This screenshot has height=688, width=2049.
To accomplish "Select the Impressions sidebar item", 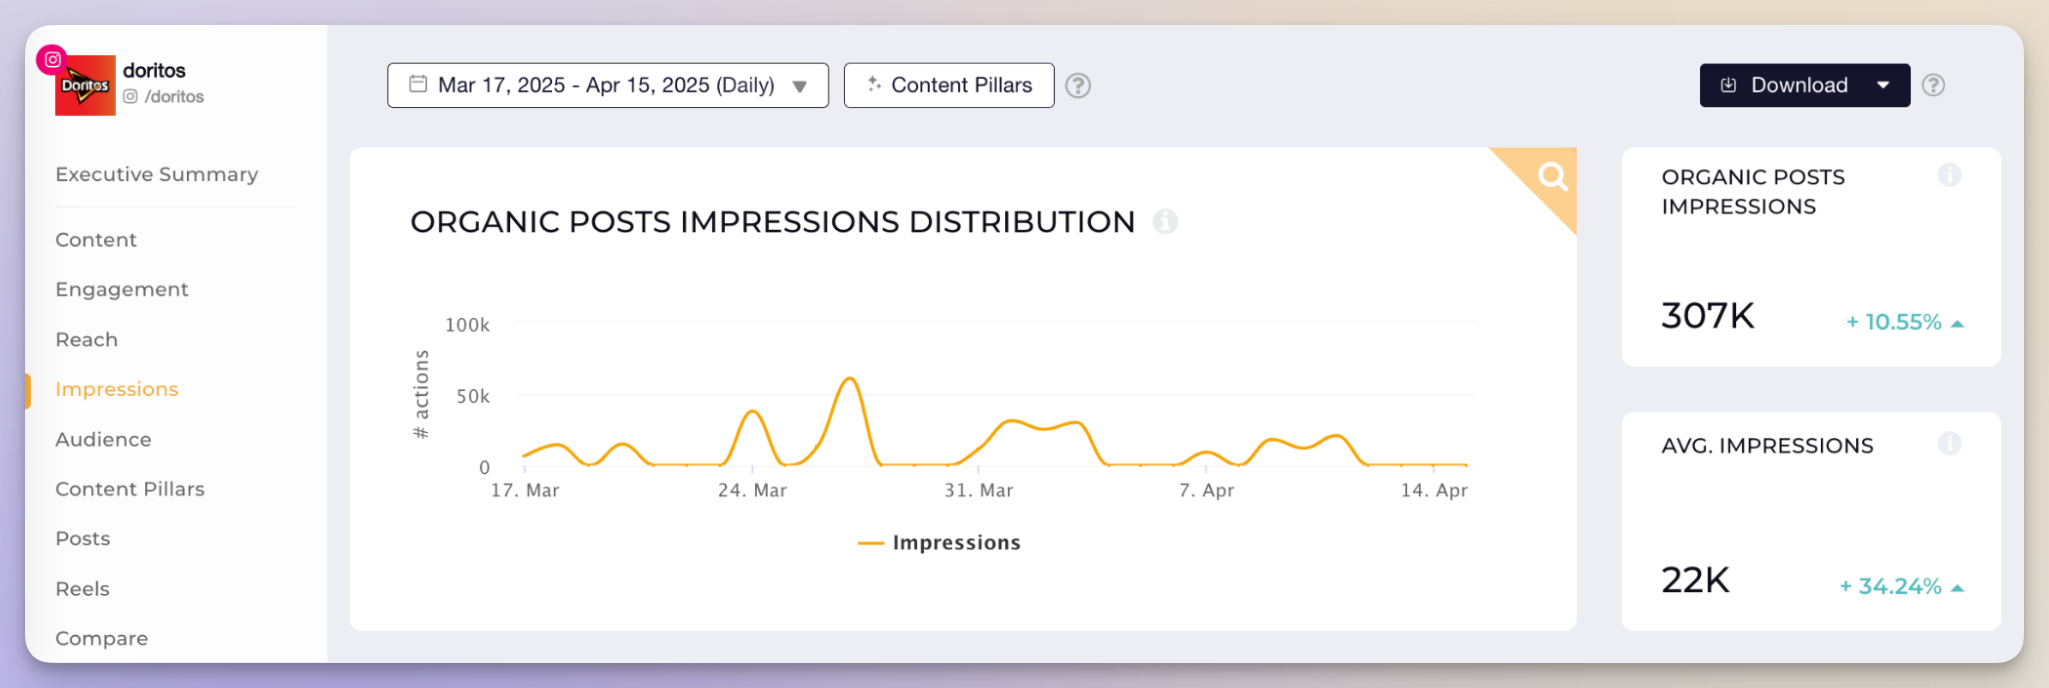I will tap(117, 389).
